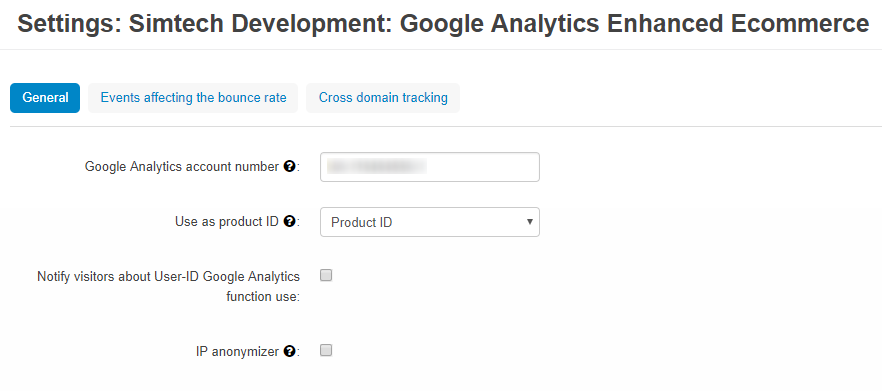Select the Product ID text in combo box
This screenshot has height=391, width=882.
[361, 222]
